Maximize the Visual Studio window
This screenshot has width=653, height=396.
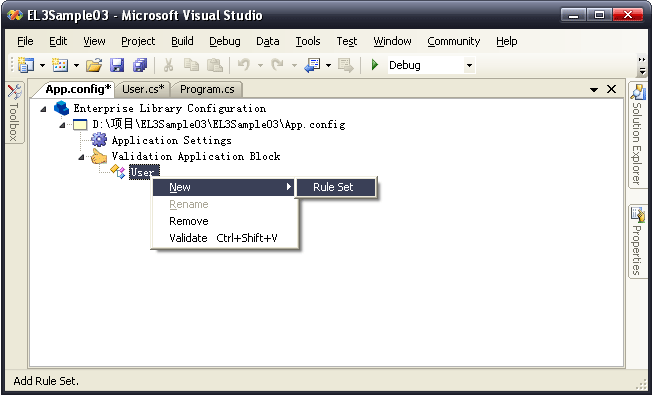(x=600, y=16)
